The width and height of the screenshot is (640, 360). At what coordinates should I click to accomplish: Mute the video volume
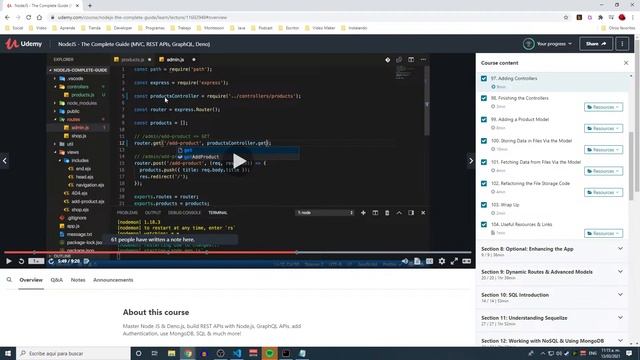[x=404, y=261]
